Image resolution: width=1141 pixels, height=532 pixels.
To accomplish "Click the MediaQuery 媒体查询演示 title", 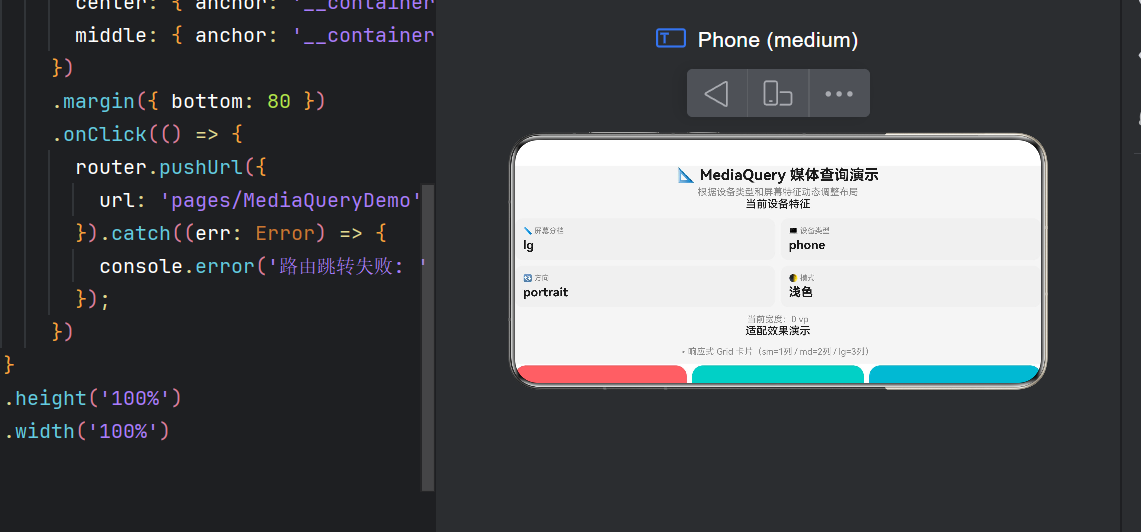I will tap(778, 175).
